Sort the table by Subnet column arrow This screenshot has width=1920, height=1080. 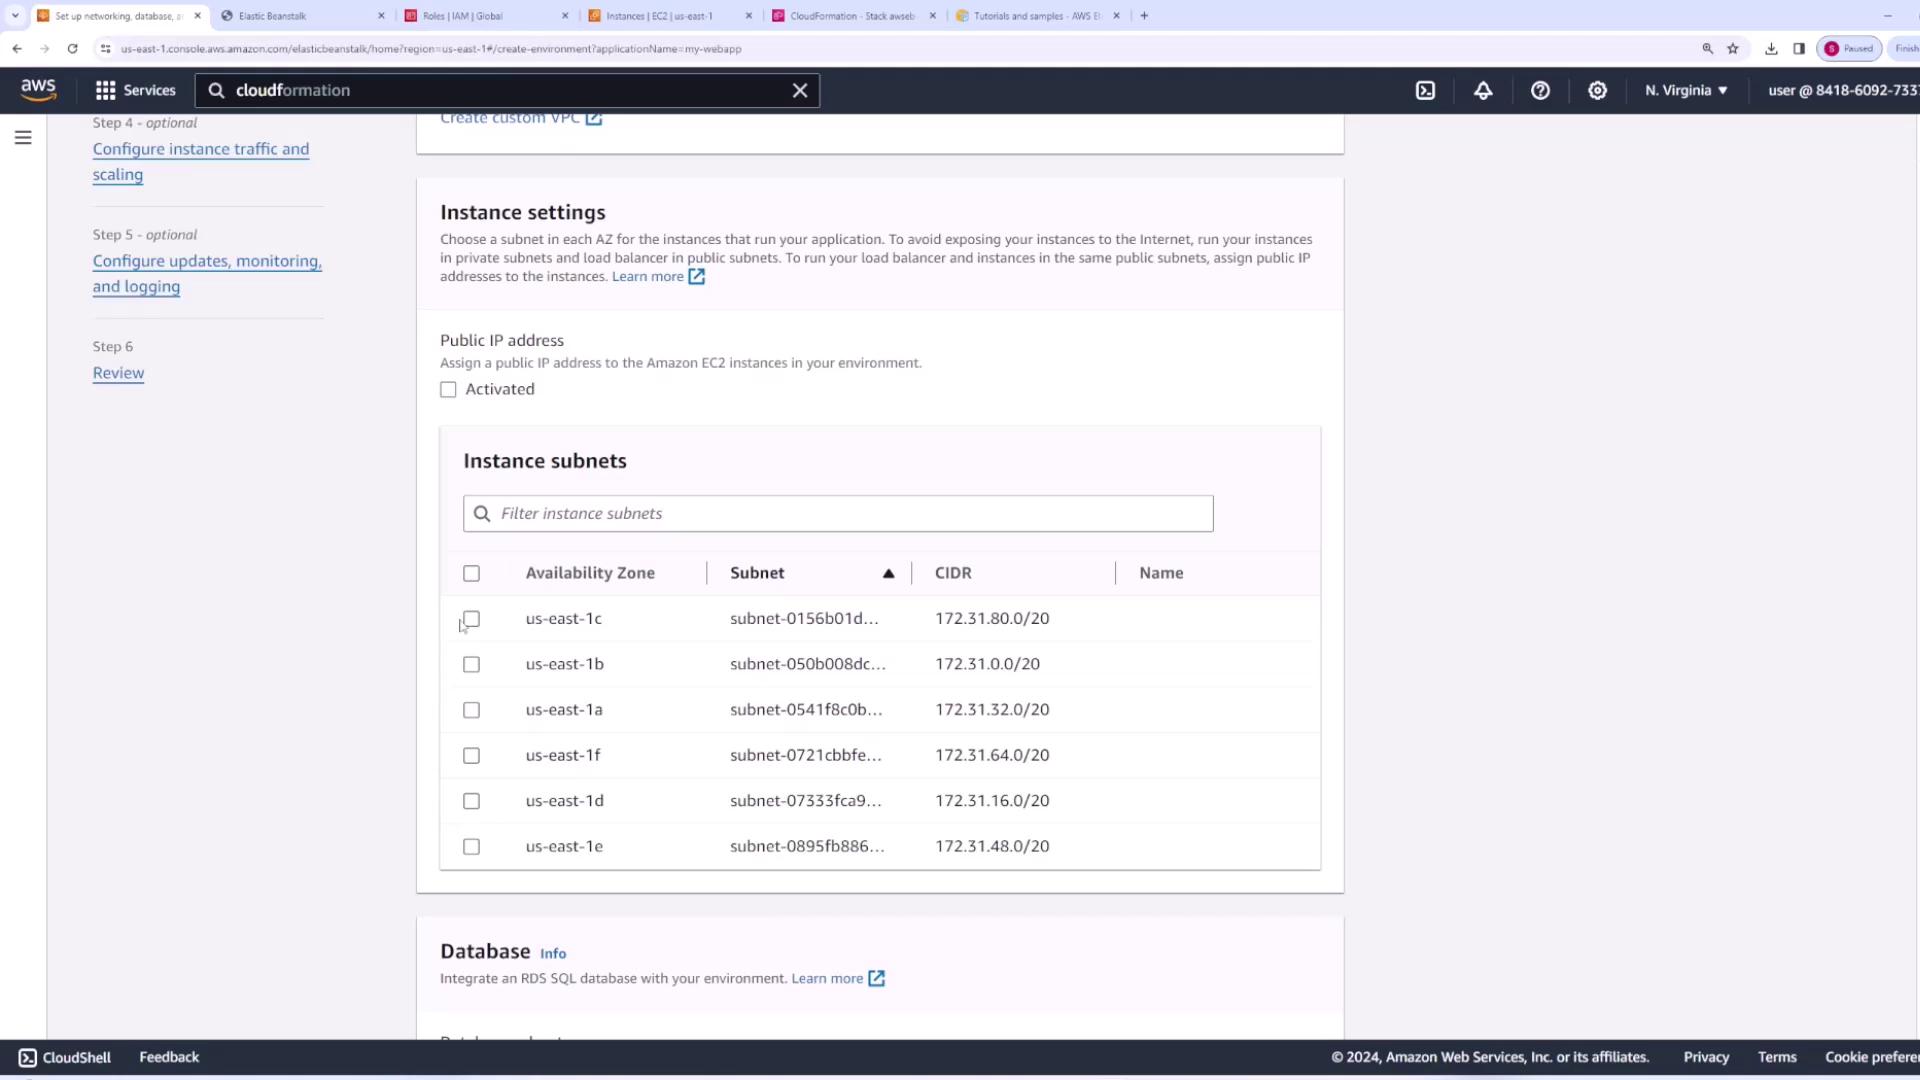point(888,573)
